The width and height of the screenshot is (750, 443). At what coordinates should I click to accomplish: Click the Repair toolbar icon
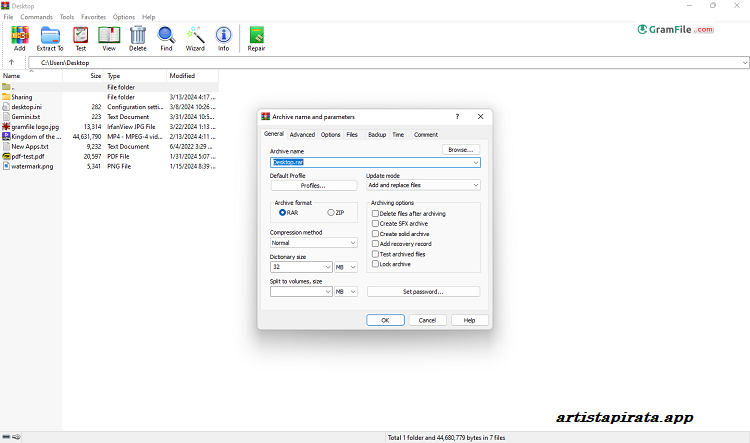[x=256, y=38]
